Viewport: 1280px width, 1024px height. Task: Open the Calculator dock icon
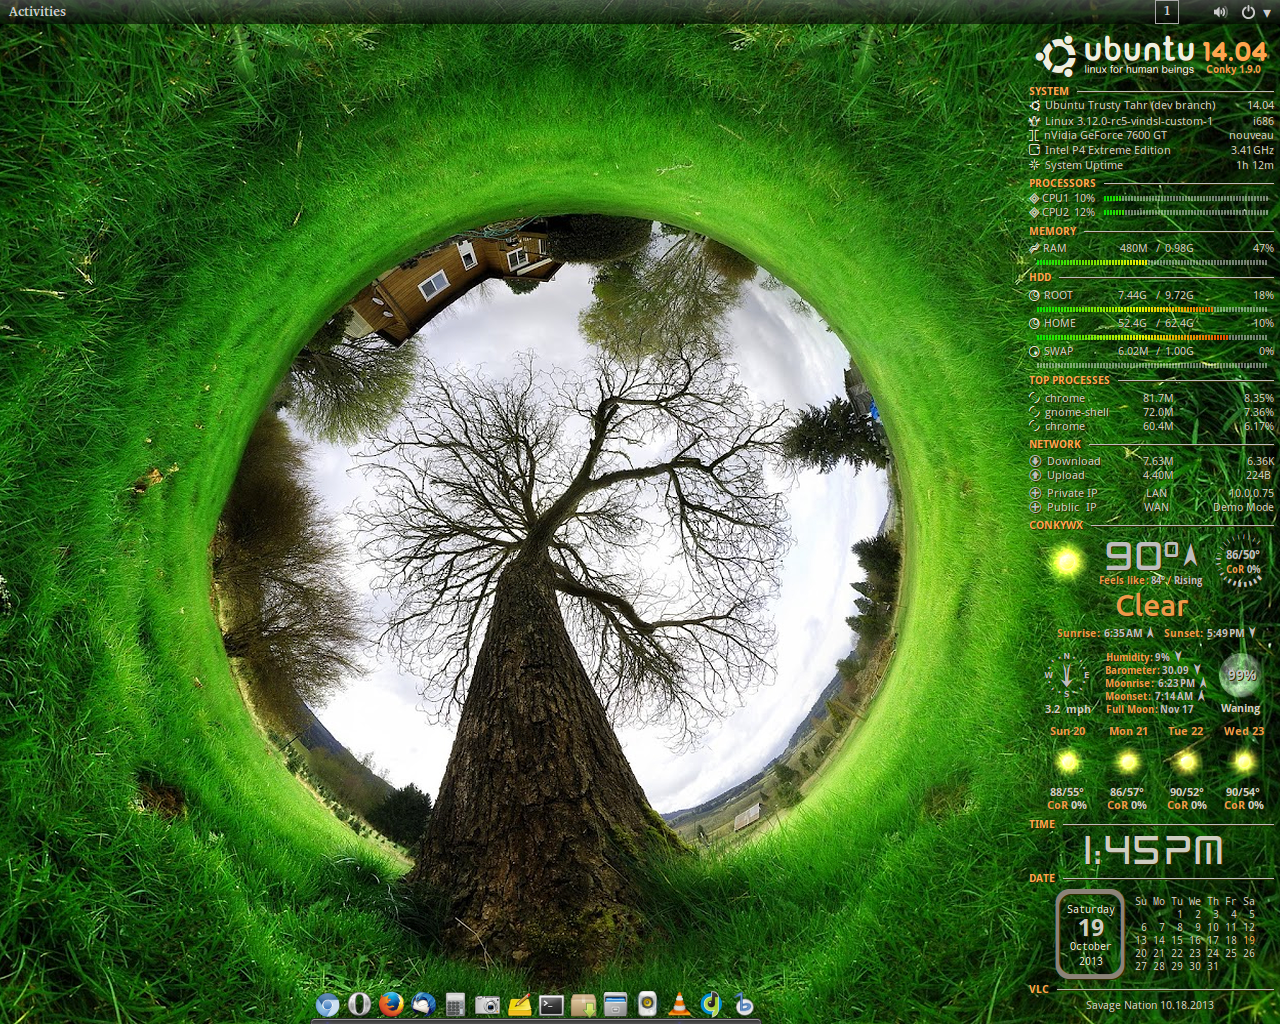pos(455,1004)
